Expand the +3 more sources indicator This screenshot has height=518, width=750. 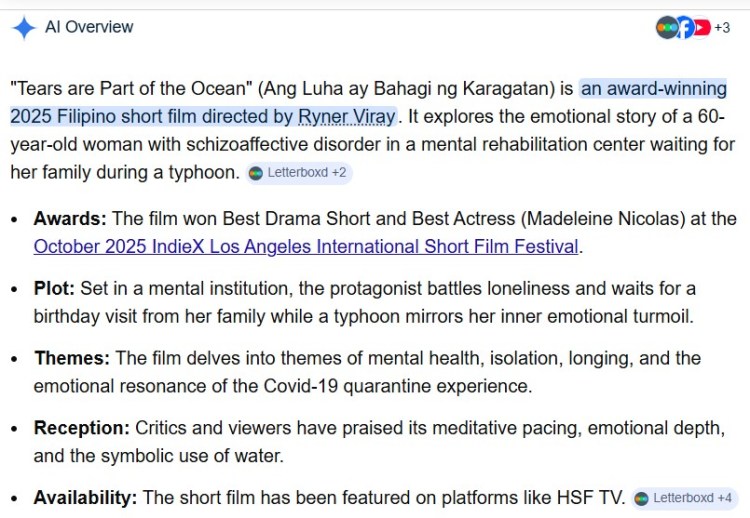point(722,27)
